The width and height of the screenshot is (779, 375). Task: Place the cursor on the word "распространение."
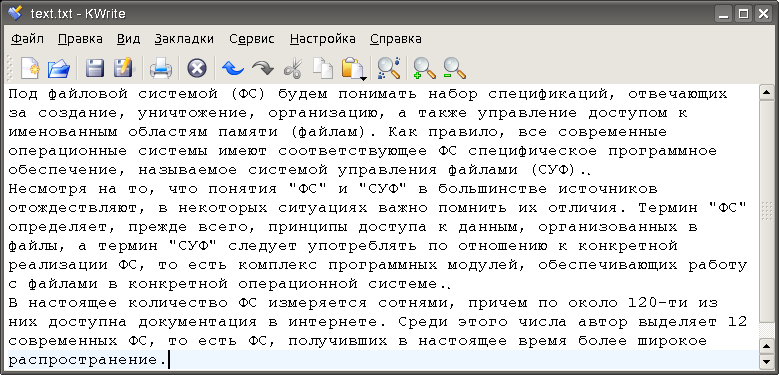pos(87,360)
